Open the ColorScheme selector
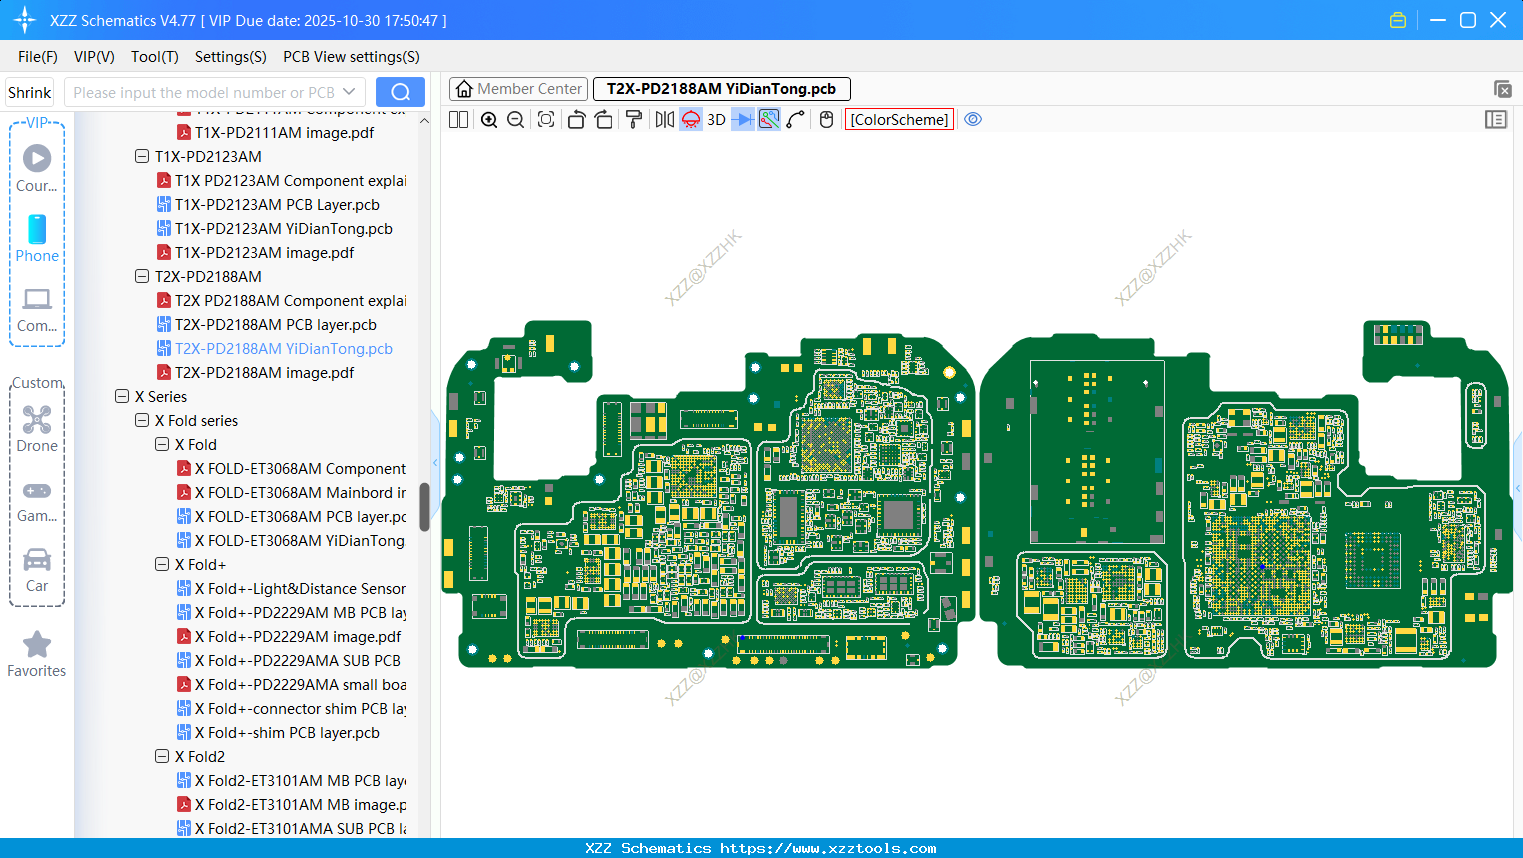The height and width of the screenshot is (858, 1523). (x=898, y=119)
